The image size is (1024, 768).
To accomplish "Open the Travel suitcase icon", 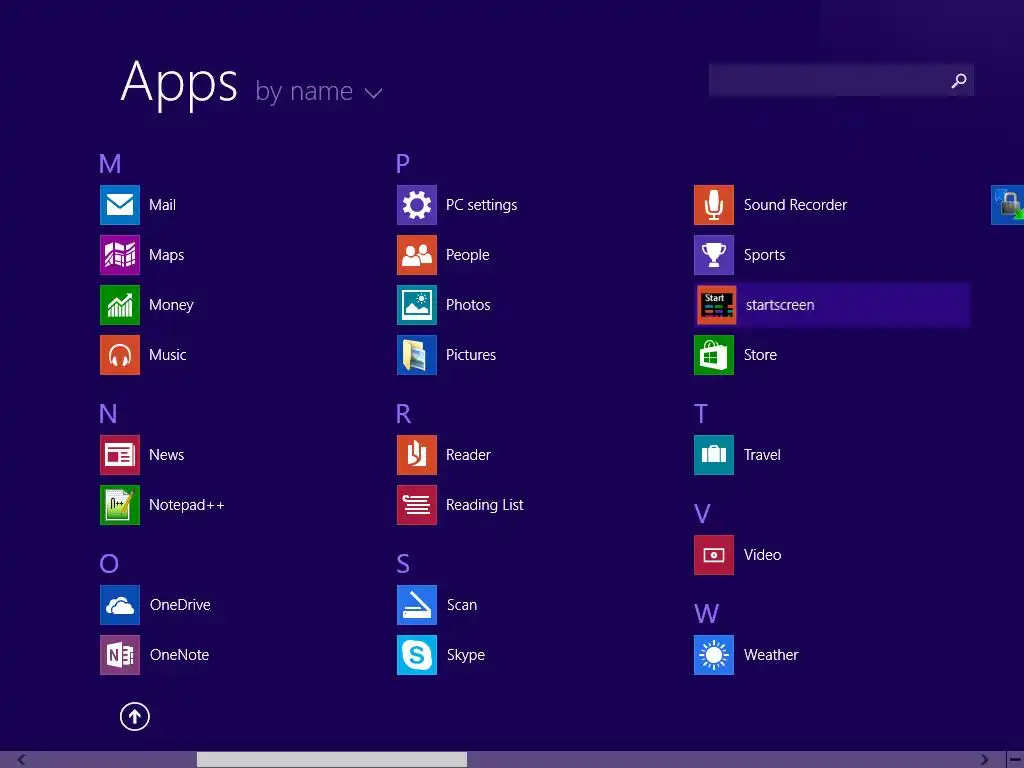I will pyautogui.click(x=714, y=455).
